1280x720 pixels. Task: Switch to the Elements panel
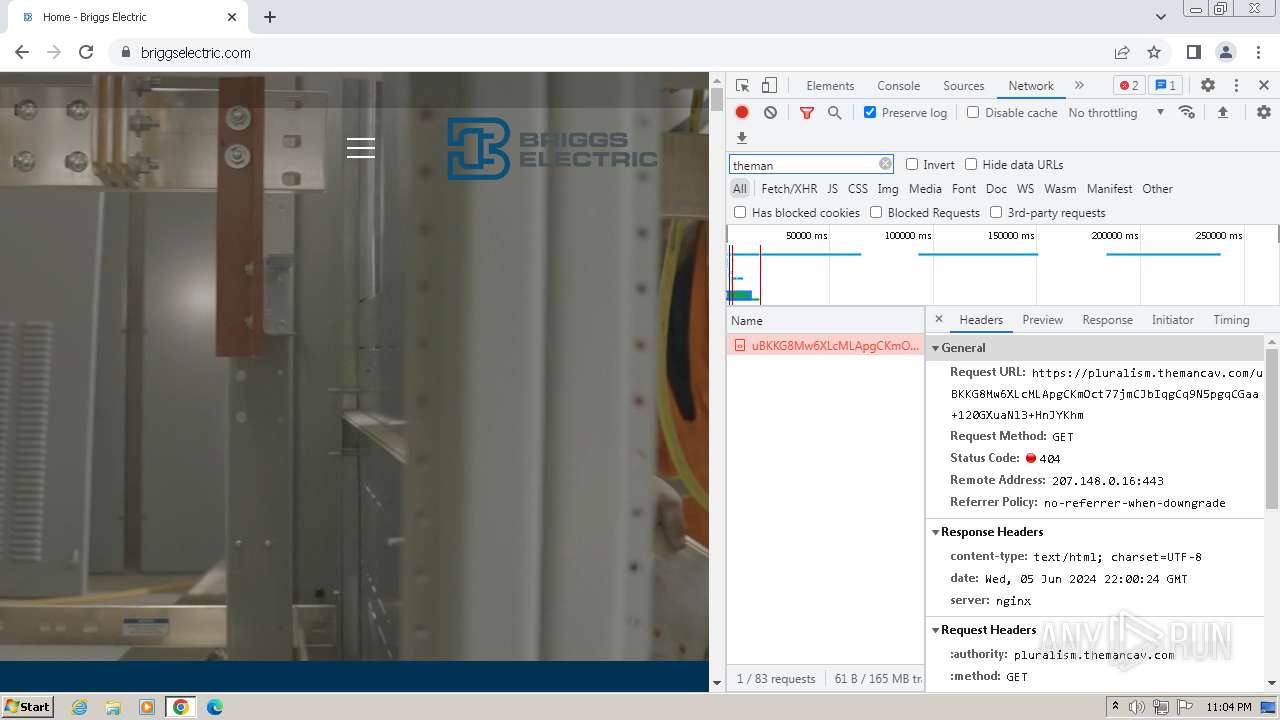(830, 86)
